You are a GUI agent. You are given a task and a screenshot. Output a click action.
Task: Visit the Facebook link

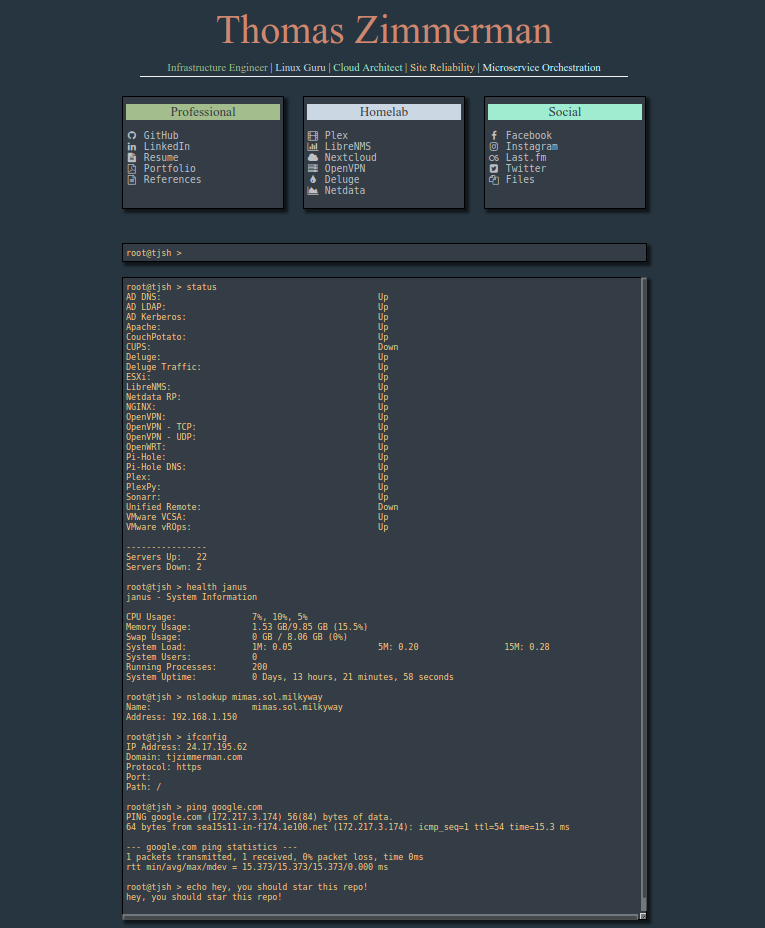pyautogui.click(x=529, y=136)
